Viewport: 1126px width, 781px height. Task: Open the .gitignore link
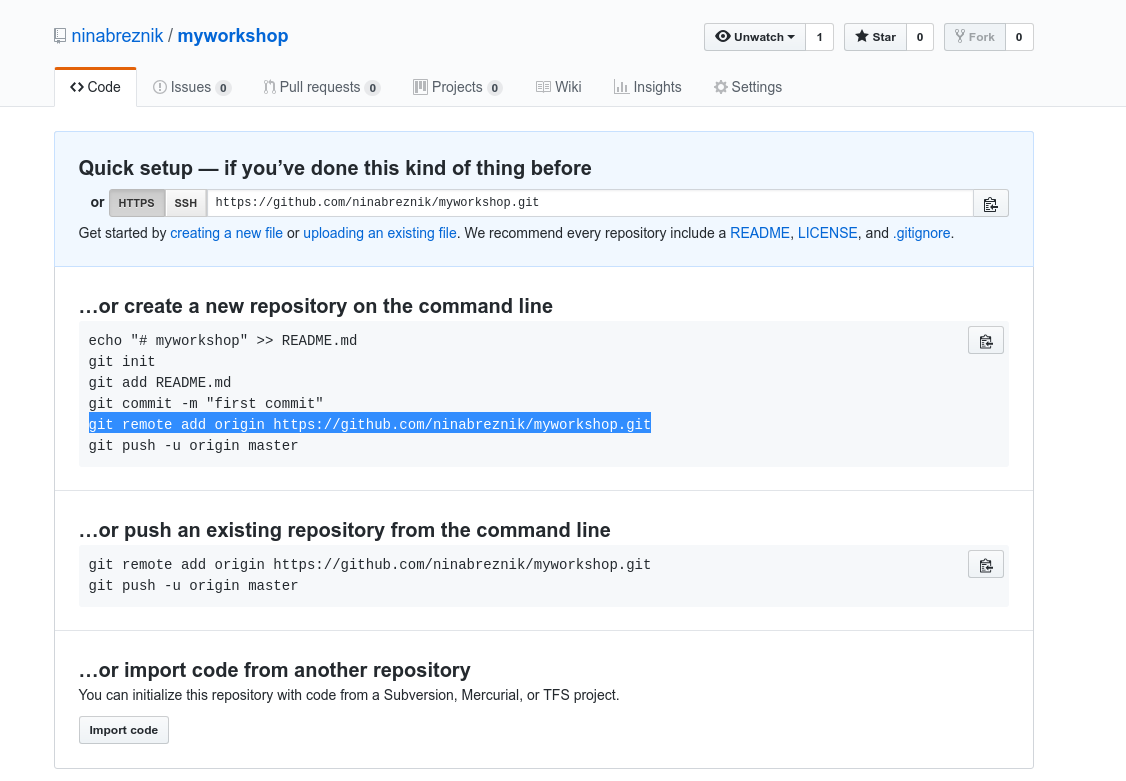point(921,233)
